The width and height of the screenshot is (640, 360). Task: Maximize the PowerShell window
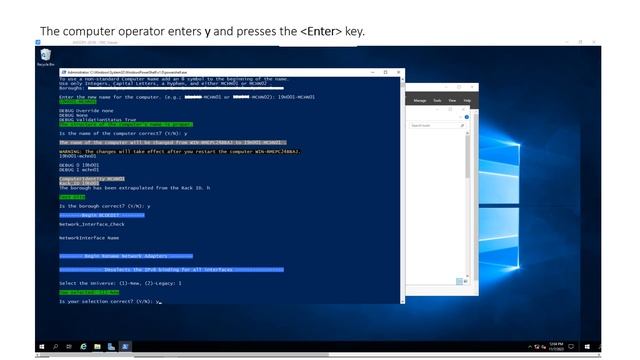point(385,72)
